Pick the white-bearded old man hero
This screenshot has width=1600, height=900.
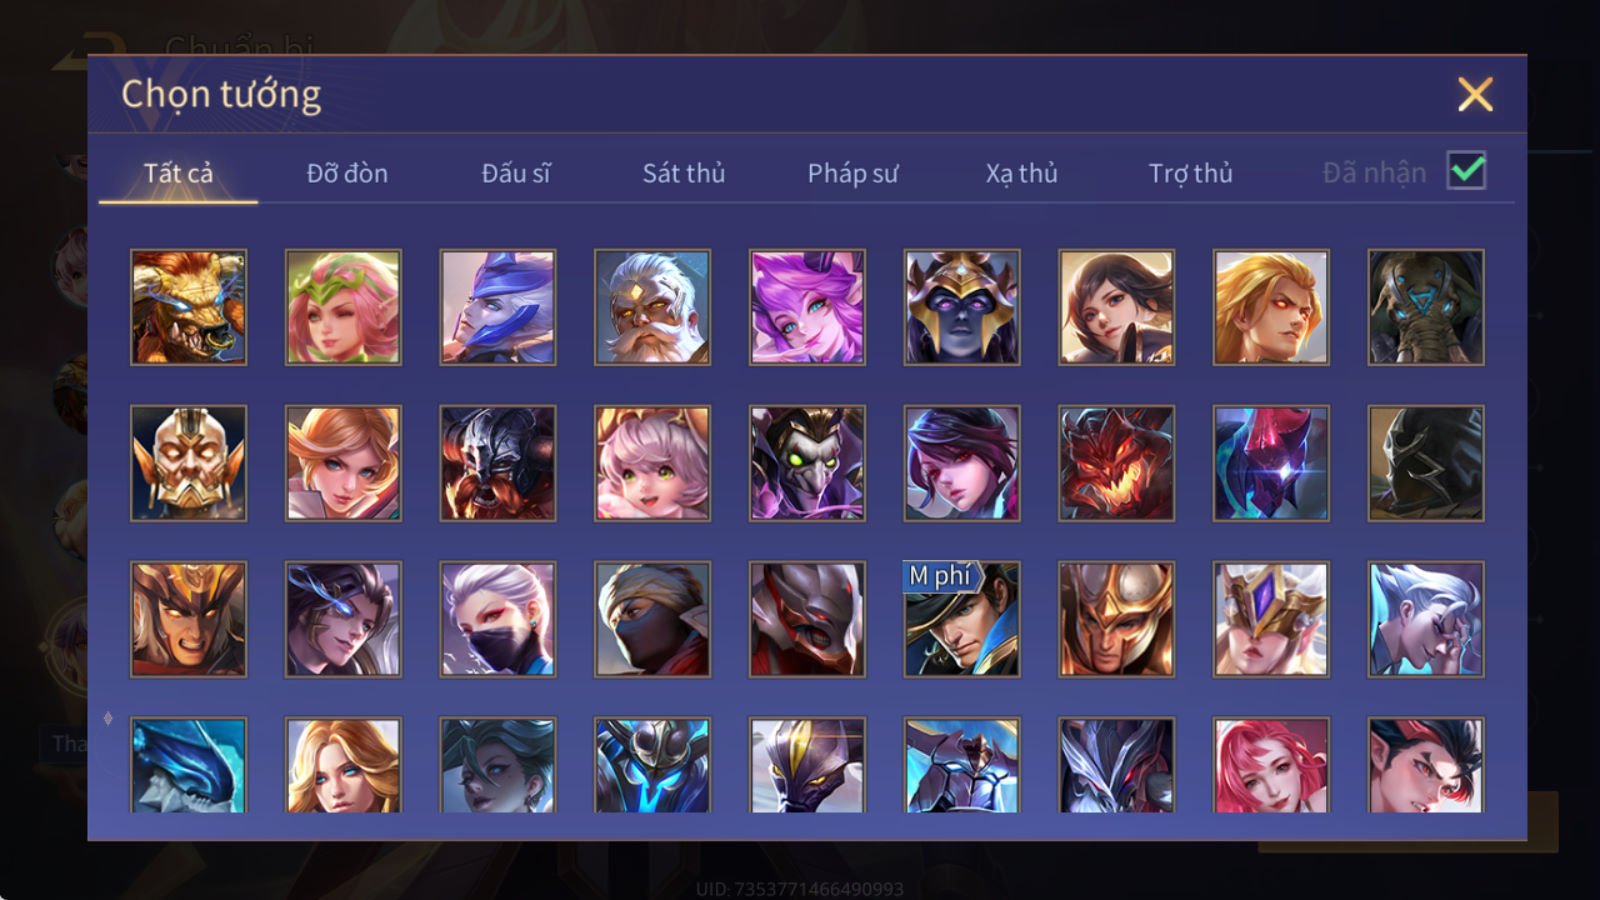coord(652,307)
